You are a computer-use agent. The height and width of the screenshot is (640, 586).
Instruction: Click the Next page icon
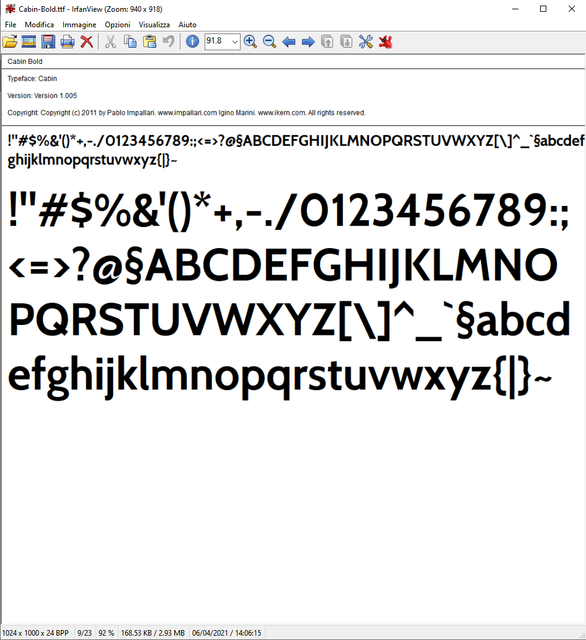(346, 42)
